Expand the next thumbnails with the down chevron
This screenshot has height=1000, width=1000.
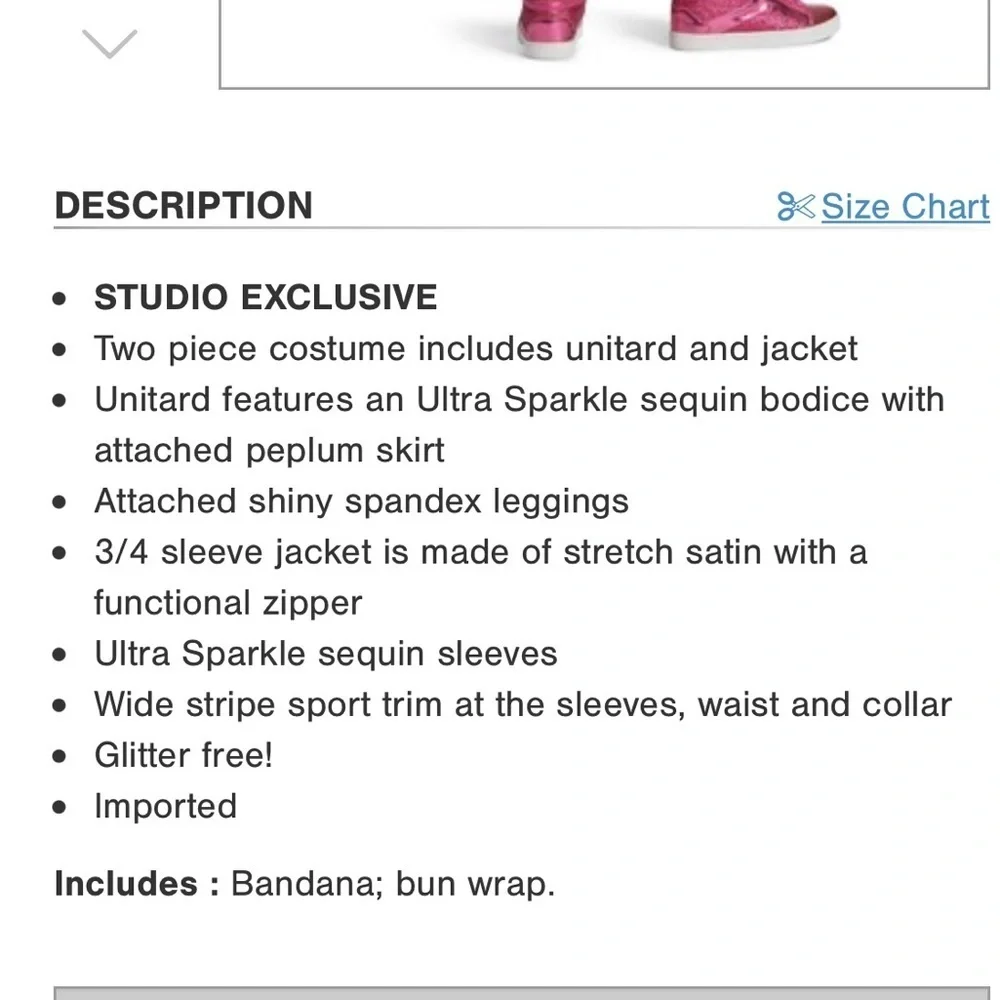(110, 44)
